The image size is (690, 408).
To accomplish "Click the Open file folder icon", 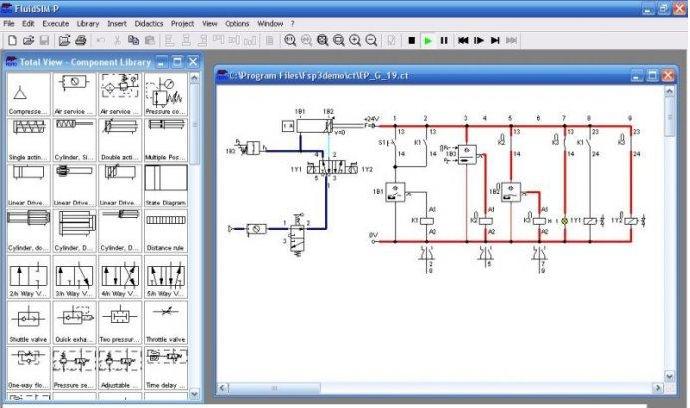I will tap(28, 40).
